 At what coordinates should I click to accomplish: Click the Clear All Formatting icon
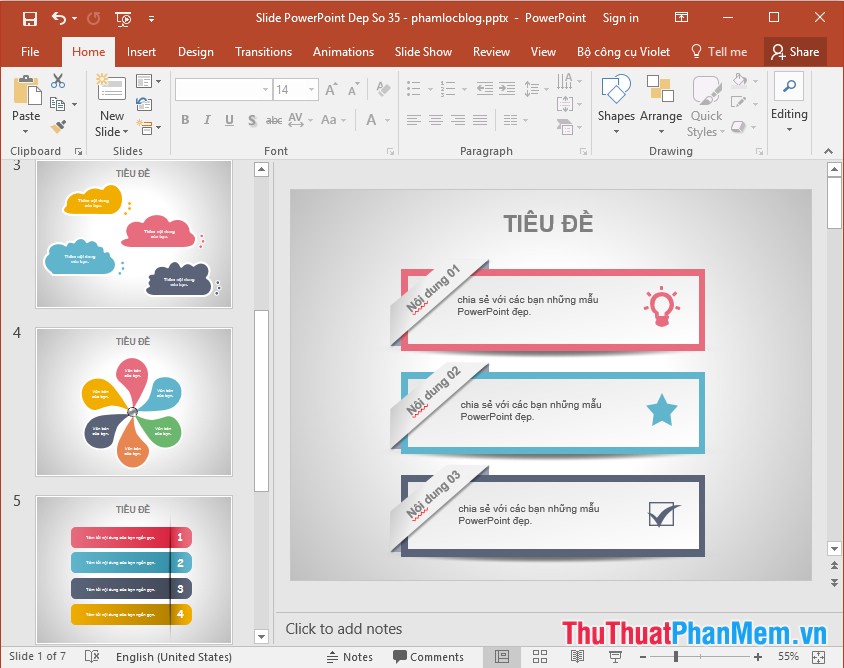pos(384,88)
